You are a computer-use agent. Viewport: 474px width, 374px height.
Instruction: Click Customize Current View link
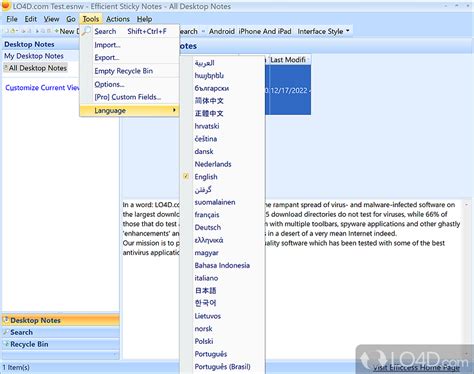pos(42,88)
